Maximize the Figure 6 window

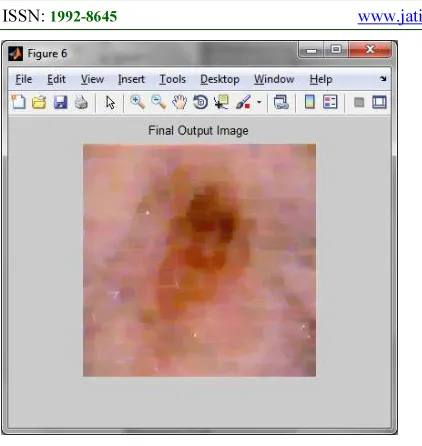click(x=336, y=50)
